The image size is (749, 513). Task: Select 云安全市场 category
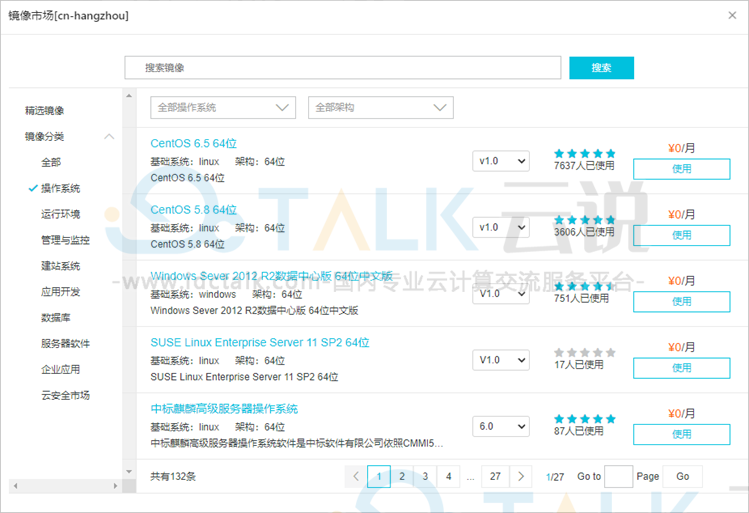(65, 395)
